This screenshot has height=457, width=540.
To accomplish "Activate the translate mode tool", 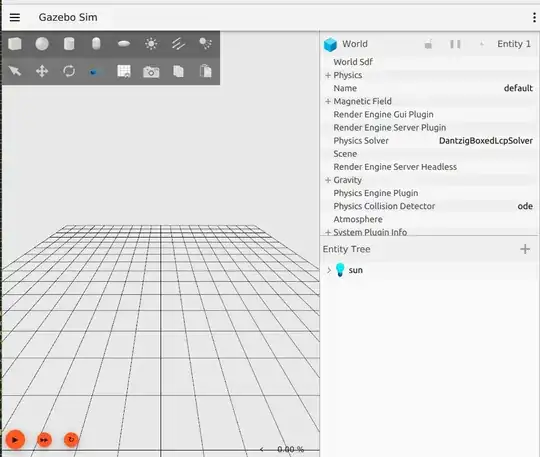I will pos(42,71).
